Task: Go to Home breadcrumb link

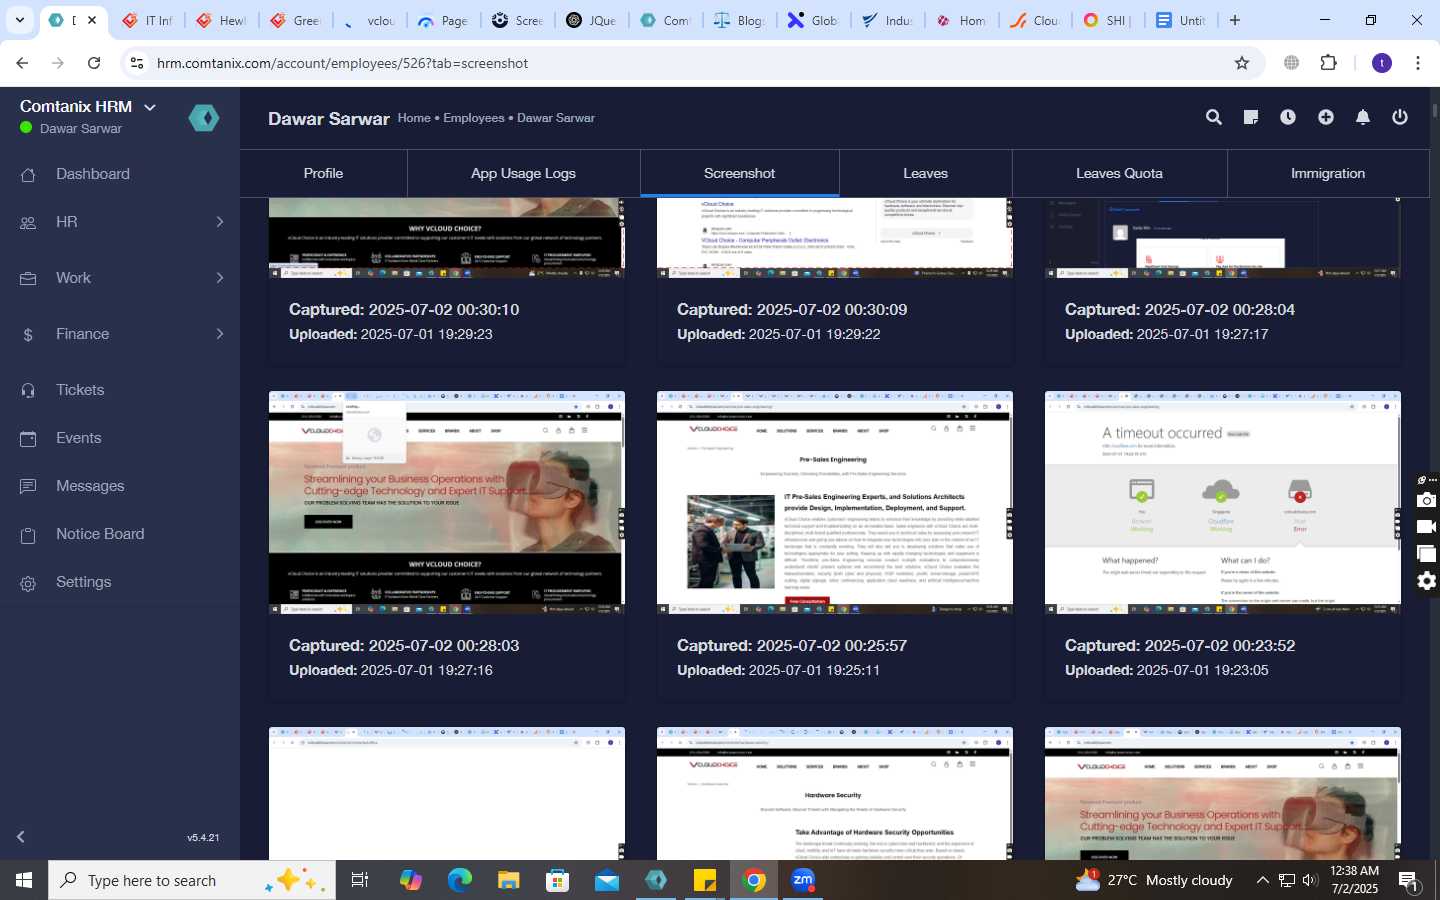Action: pos(413,118)
